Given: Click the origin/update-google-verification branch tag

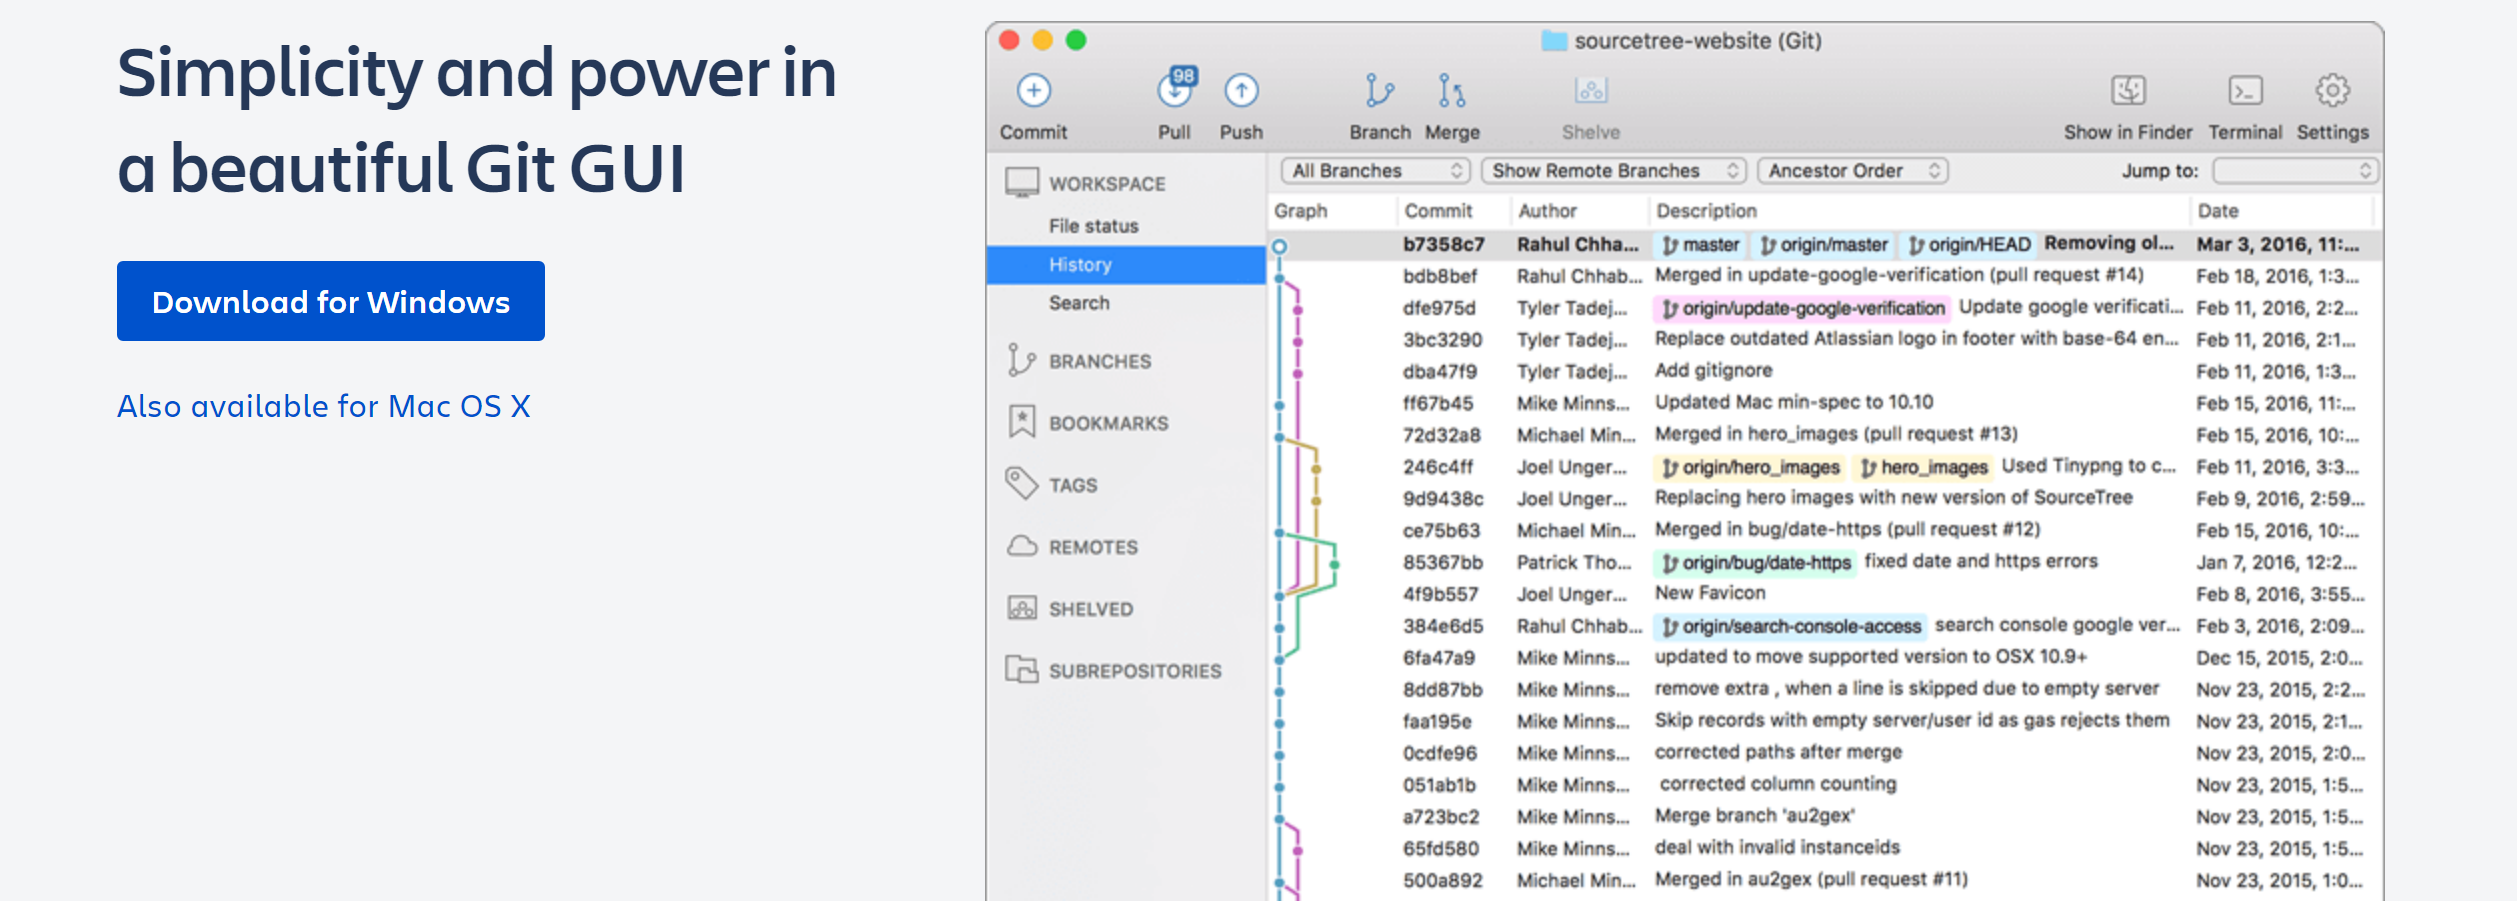Looking at the screenshot, I should [x=1803, y=308].
